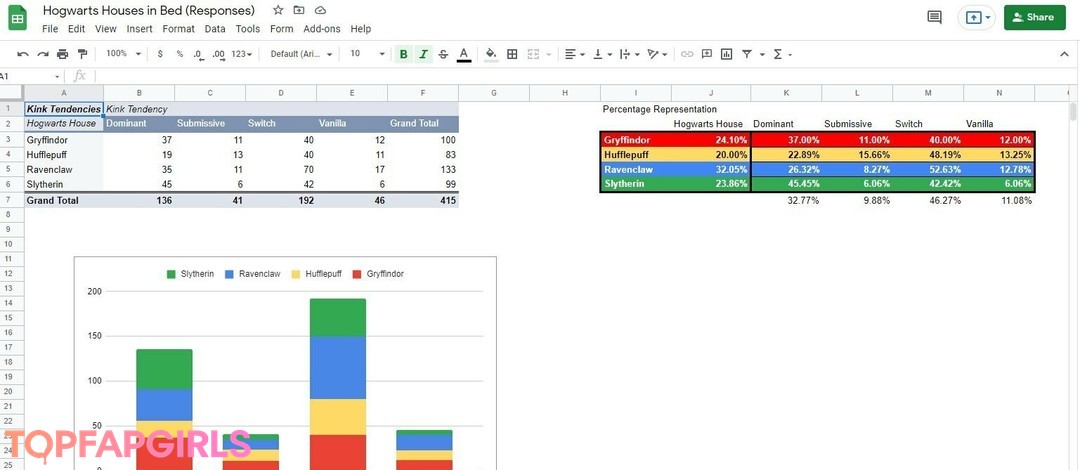Click the Insert link icon
1080x470 pixels.
point(687,54)
